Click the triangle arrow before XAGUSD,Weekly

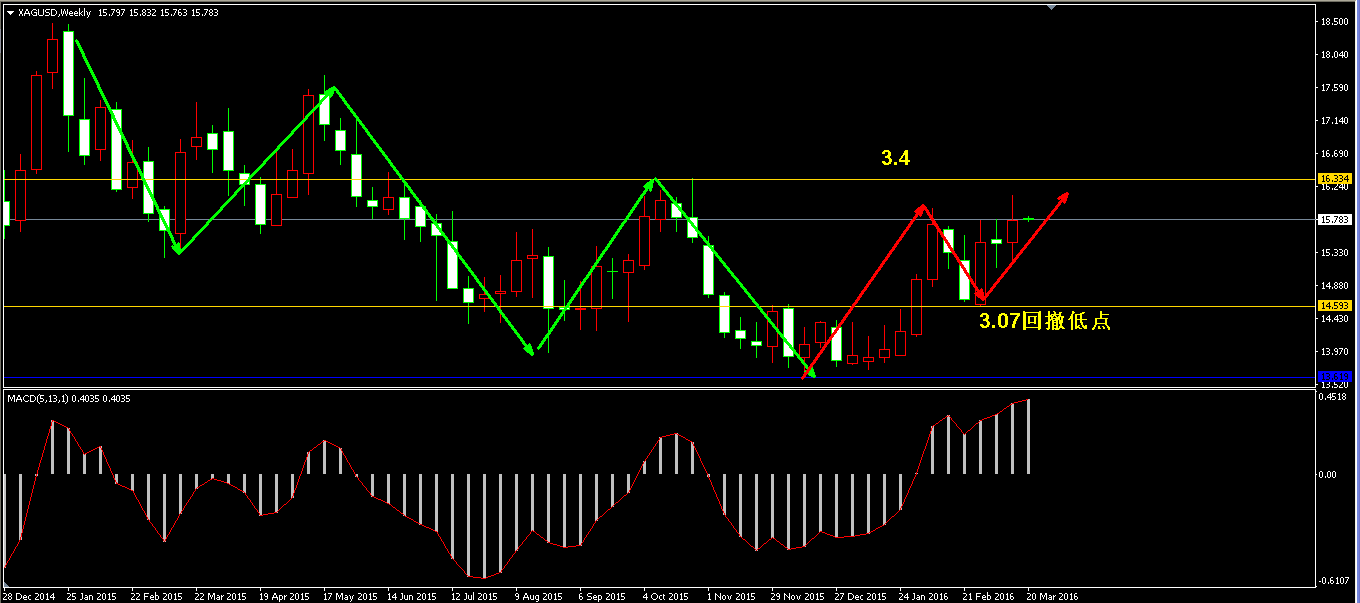coord(10,13)
